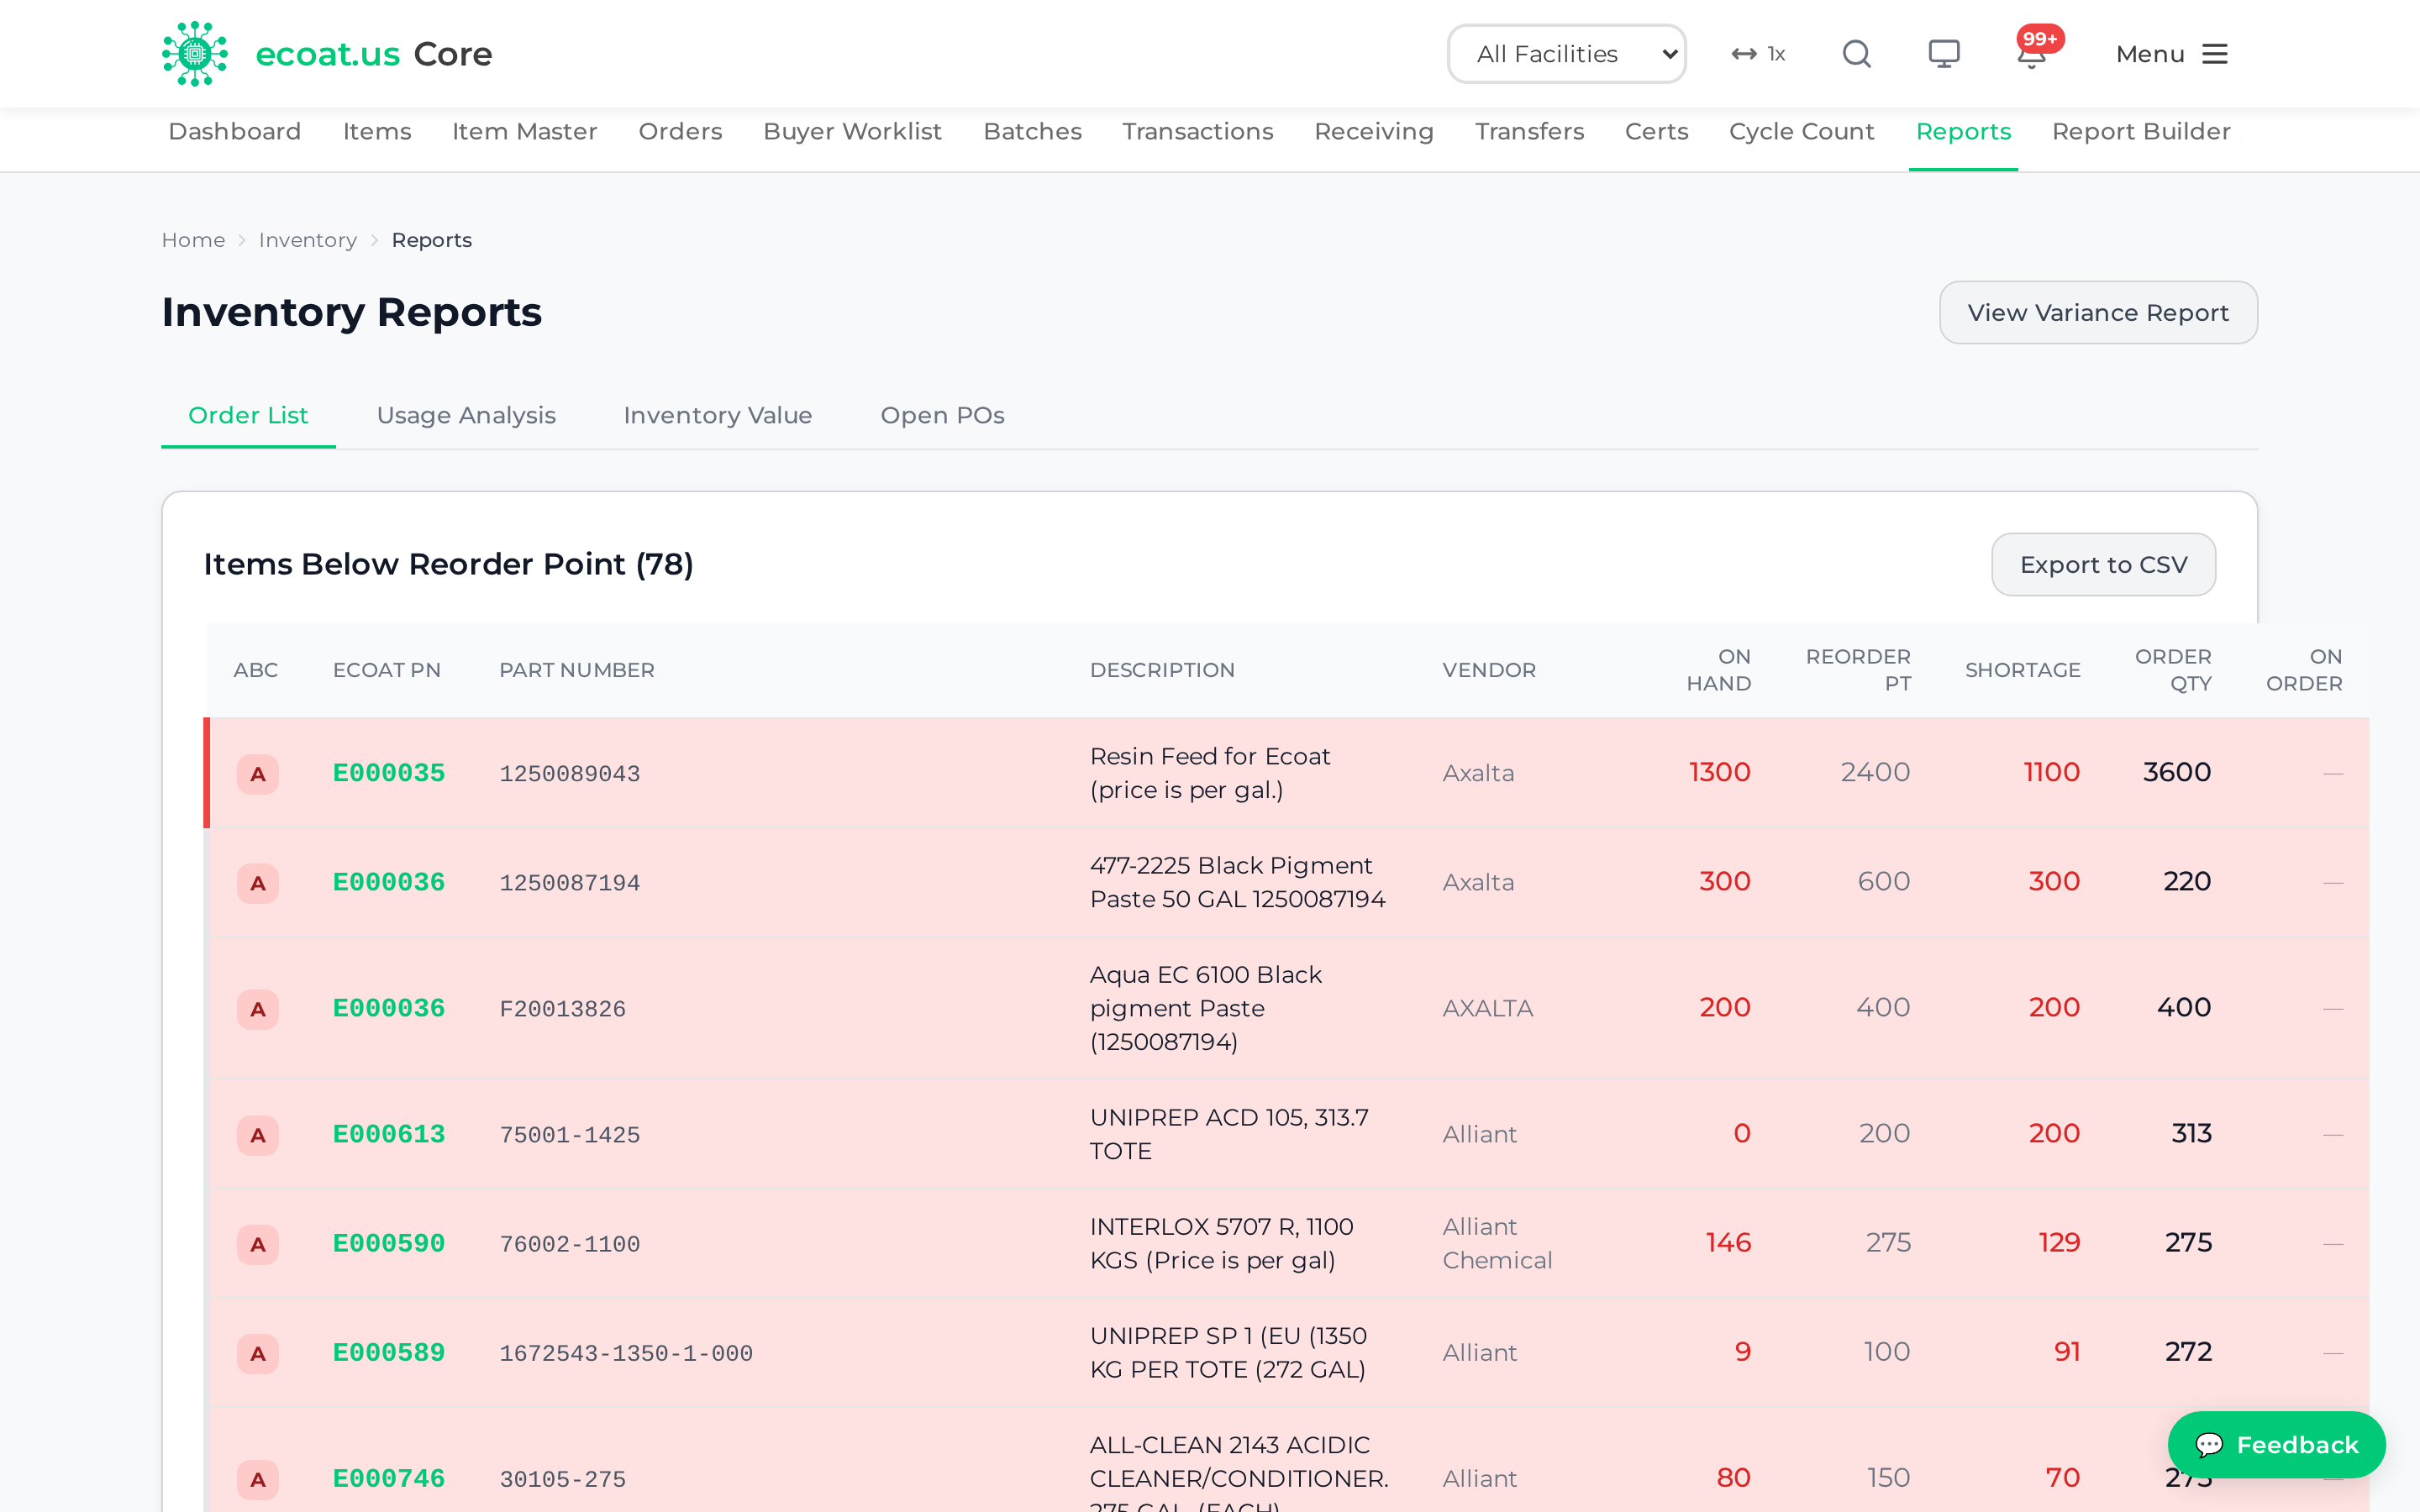Click the A class badge for E000613

(258, 1135)
